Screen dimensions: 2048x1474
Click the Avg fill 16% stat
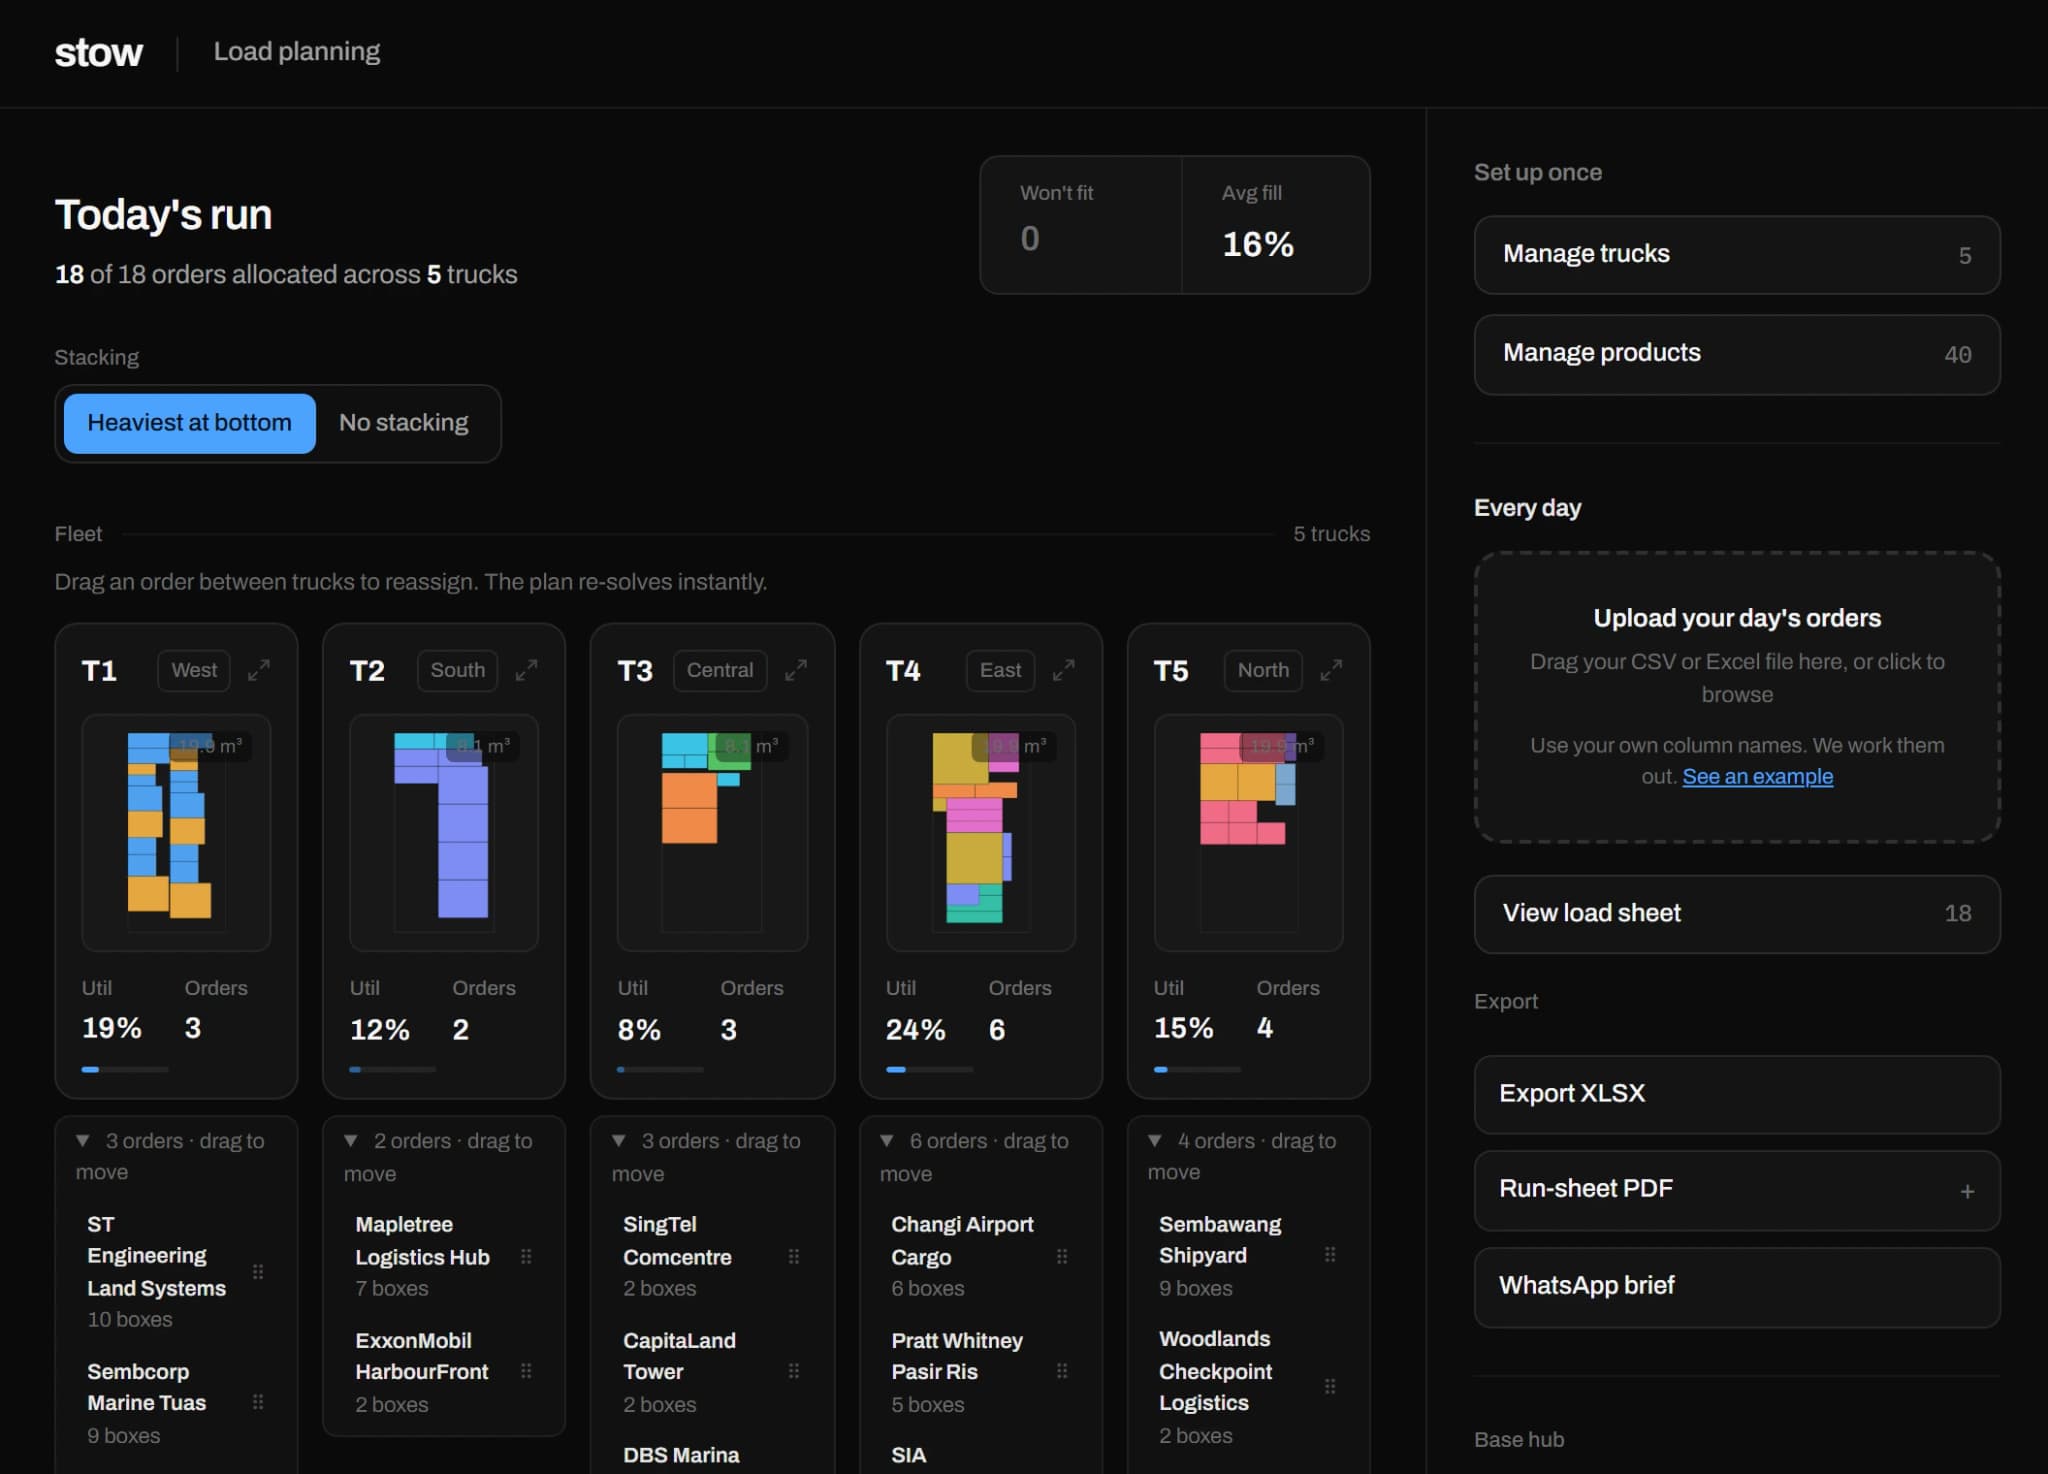(1276, 224)
